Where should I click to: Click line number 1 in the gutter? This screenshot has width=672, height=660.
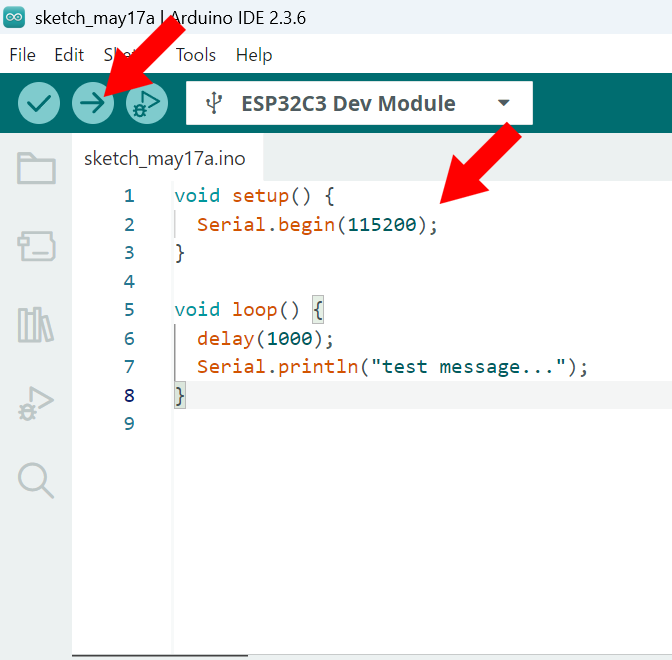coord(129,196)
